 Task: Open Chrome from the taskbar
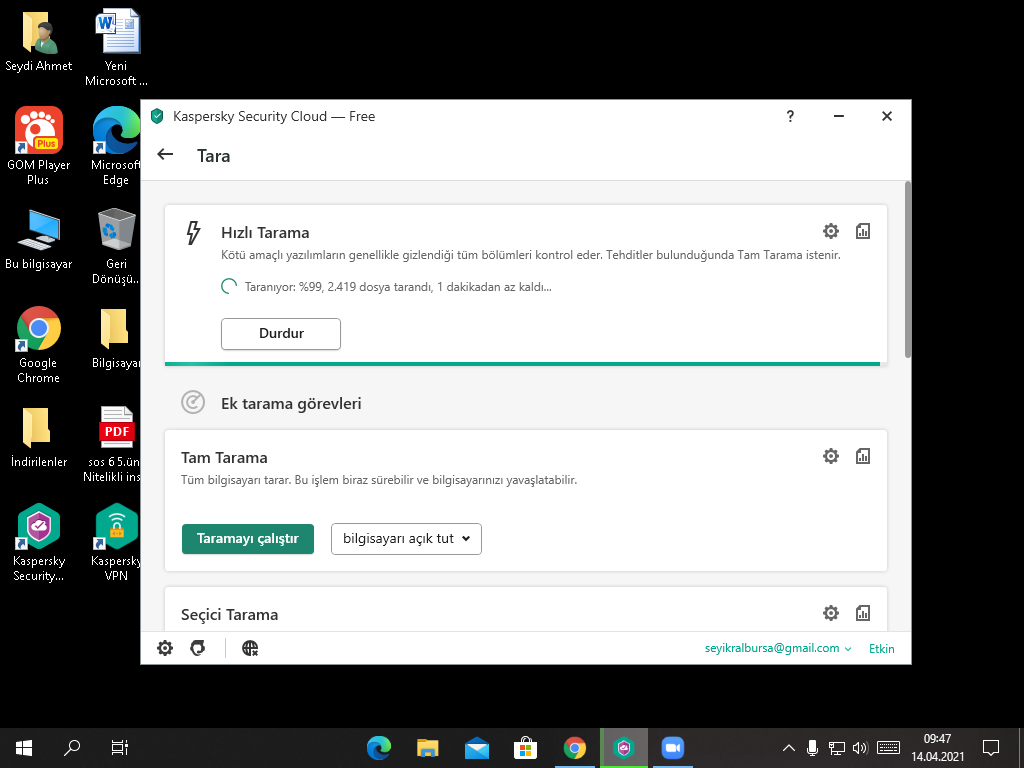[x=575, y=748]
